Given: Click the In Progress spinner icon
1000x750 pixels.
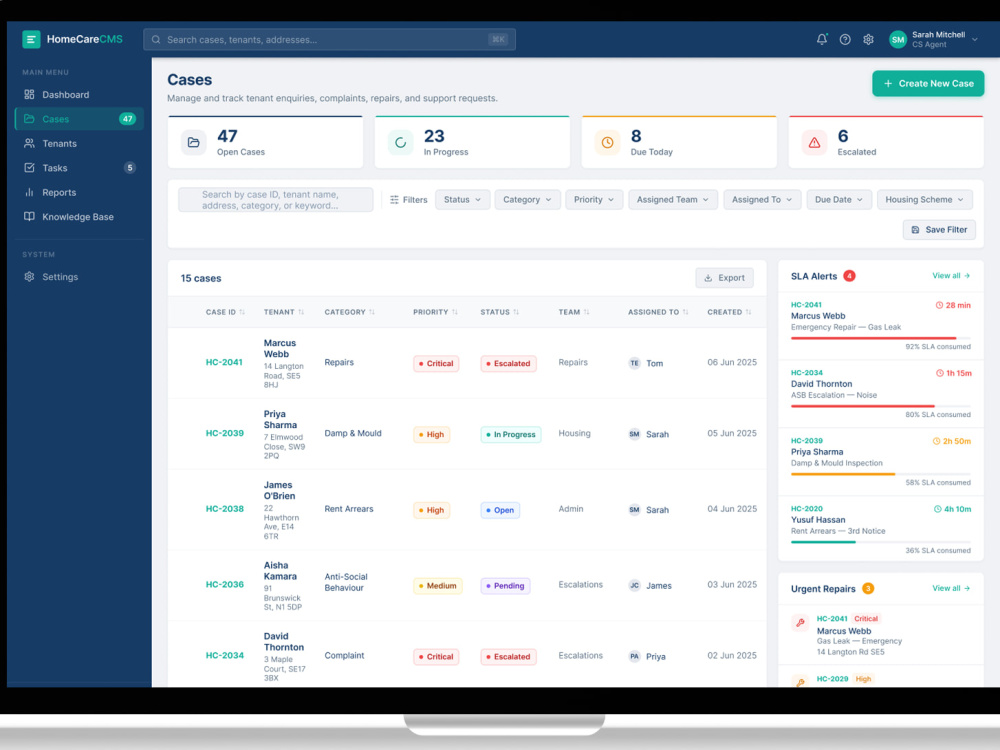Looking at the screenshot, I should tap(401, 143).
